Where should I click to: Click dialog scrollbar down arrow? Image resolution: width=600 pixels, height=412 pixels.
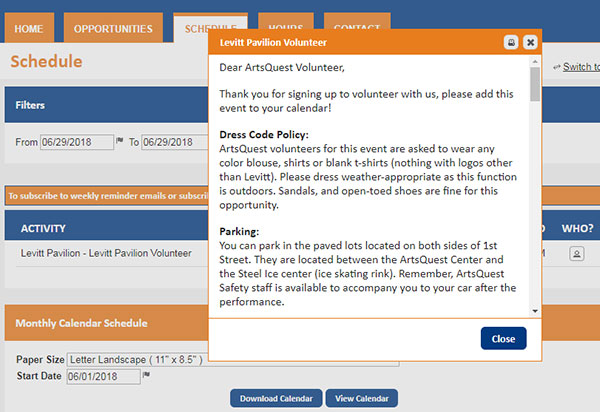(x=535, y=311)
